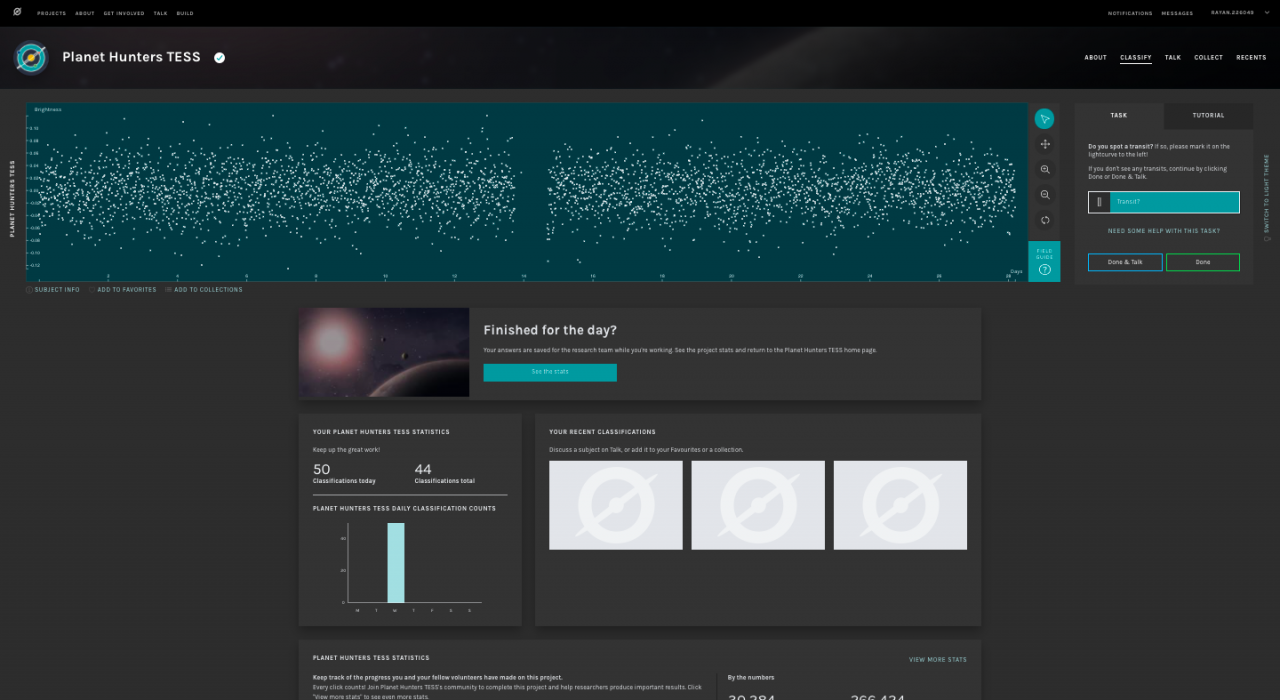Screen dimensions: 1280x700
Task: Go to project Talk page
Action: coord(1173,58)
